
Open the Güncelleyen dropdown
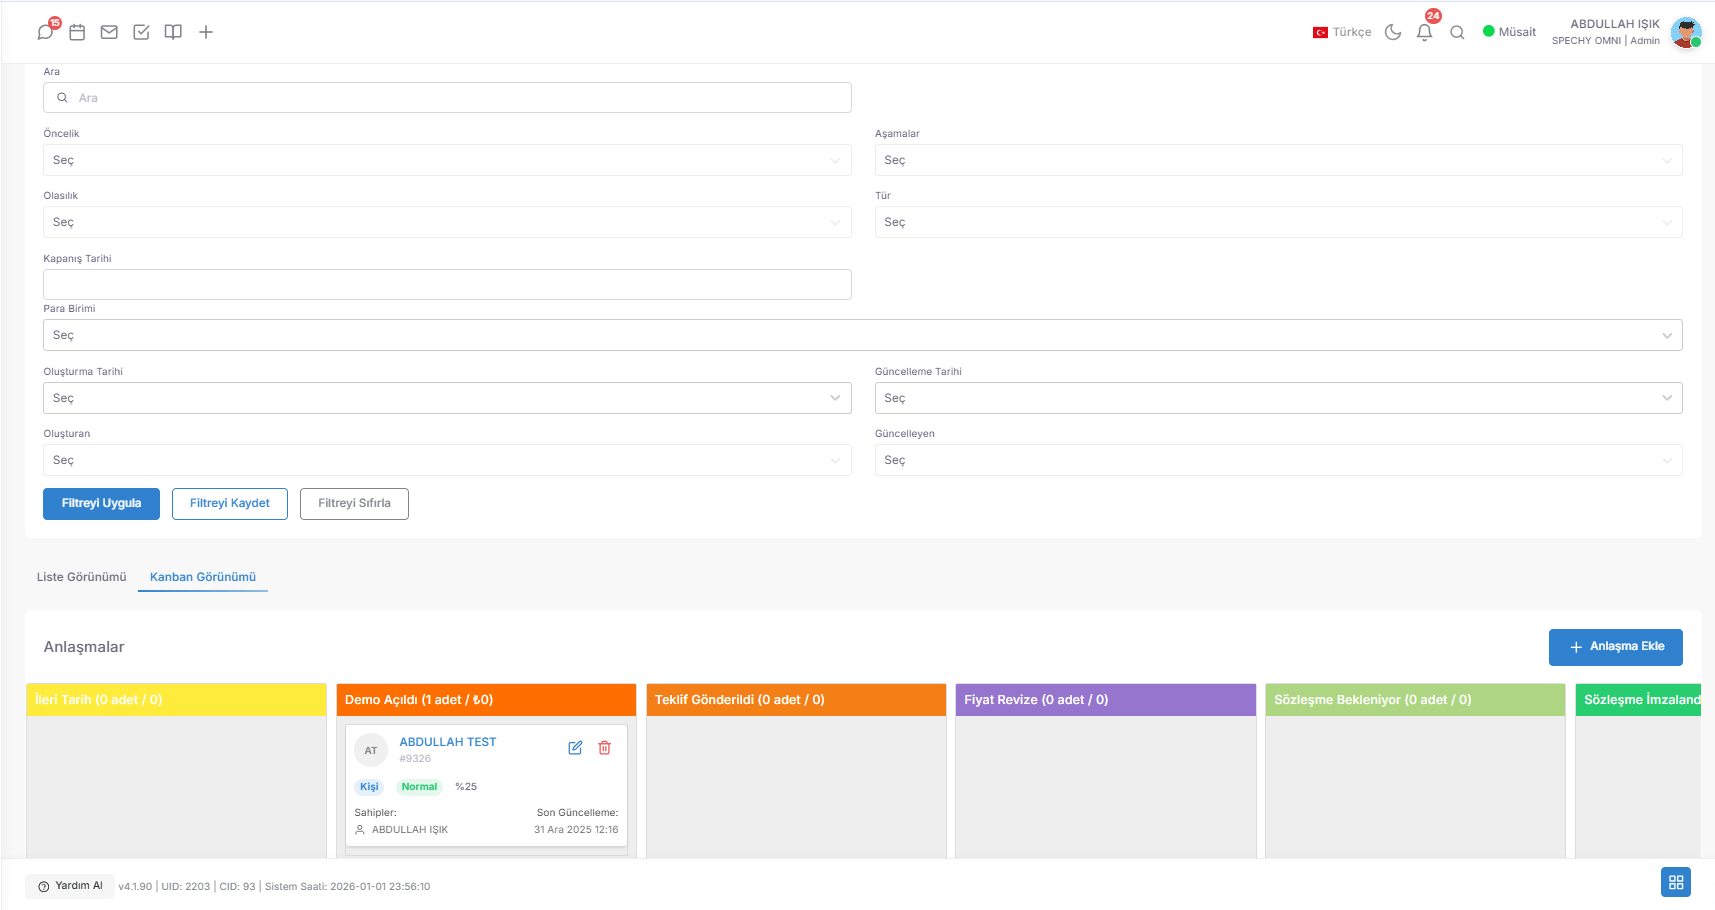click(x=1278, y=460)
